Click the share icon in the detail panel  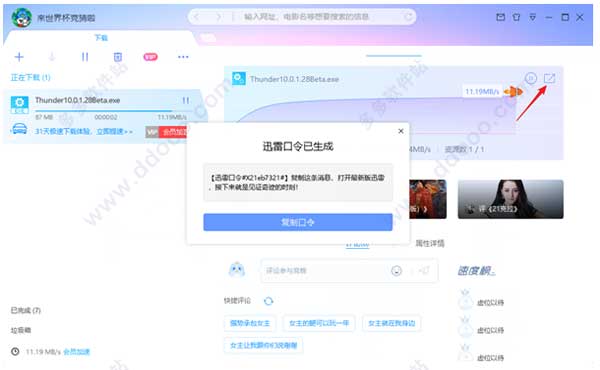549,78
